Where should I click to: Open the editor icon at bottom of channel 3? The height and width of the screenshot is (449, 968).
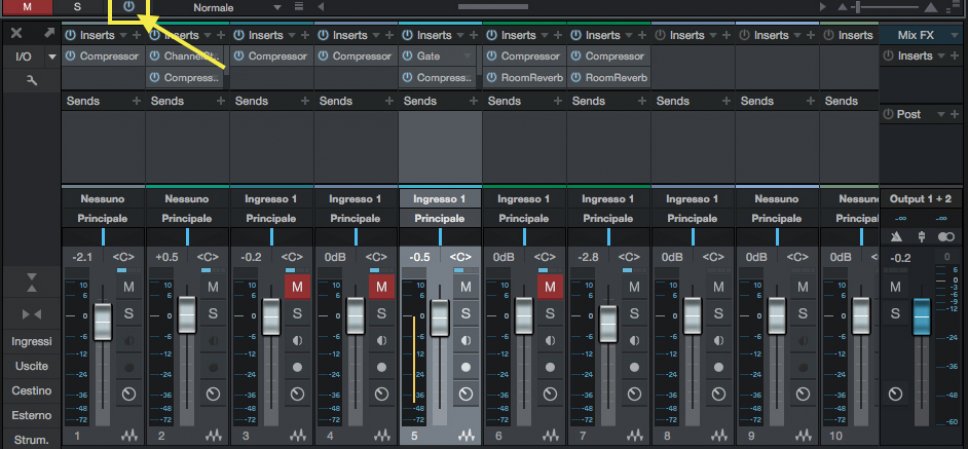(298, 435)
